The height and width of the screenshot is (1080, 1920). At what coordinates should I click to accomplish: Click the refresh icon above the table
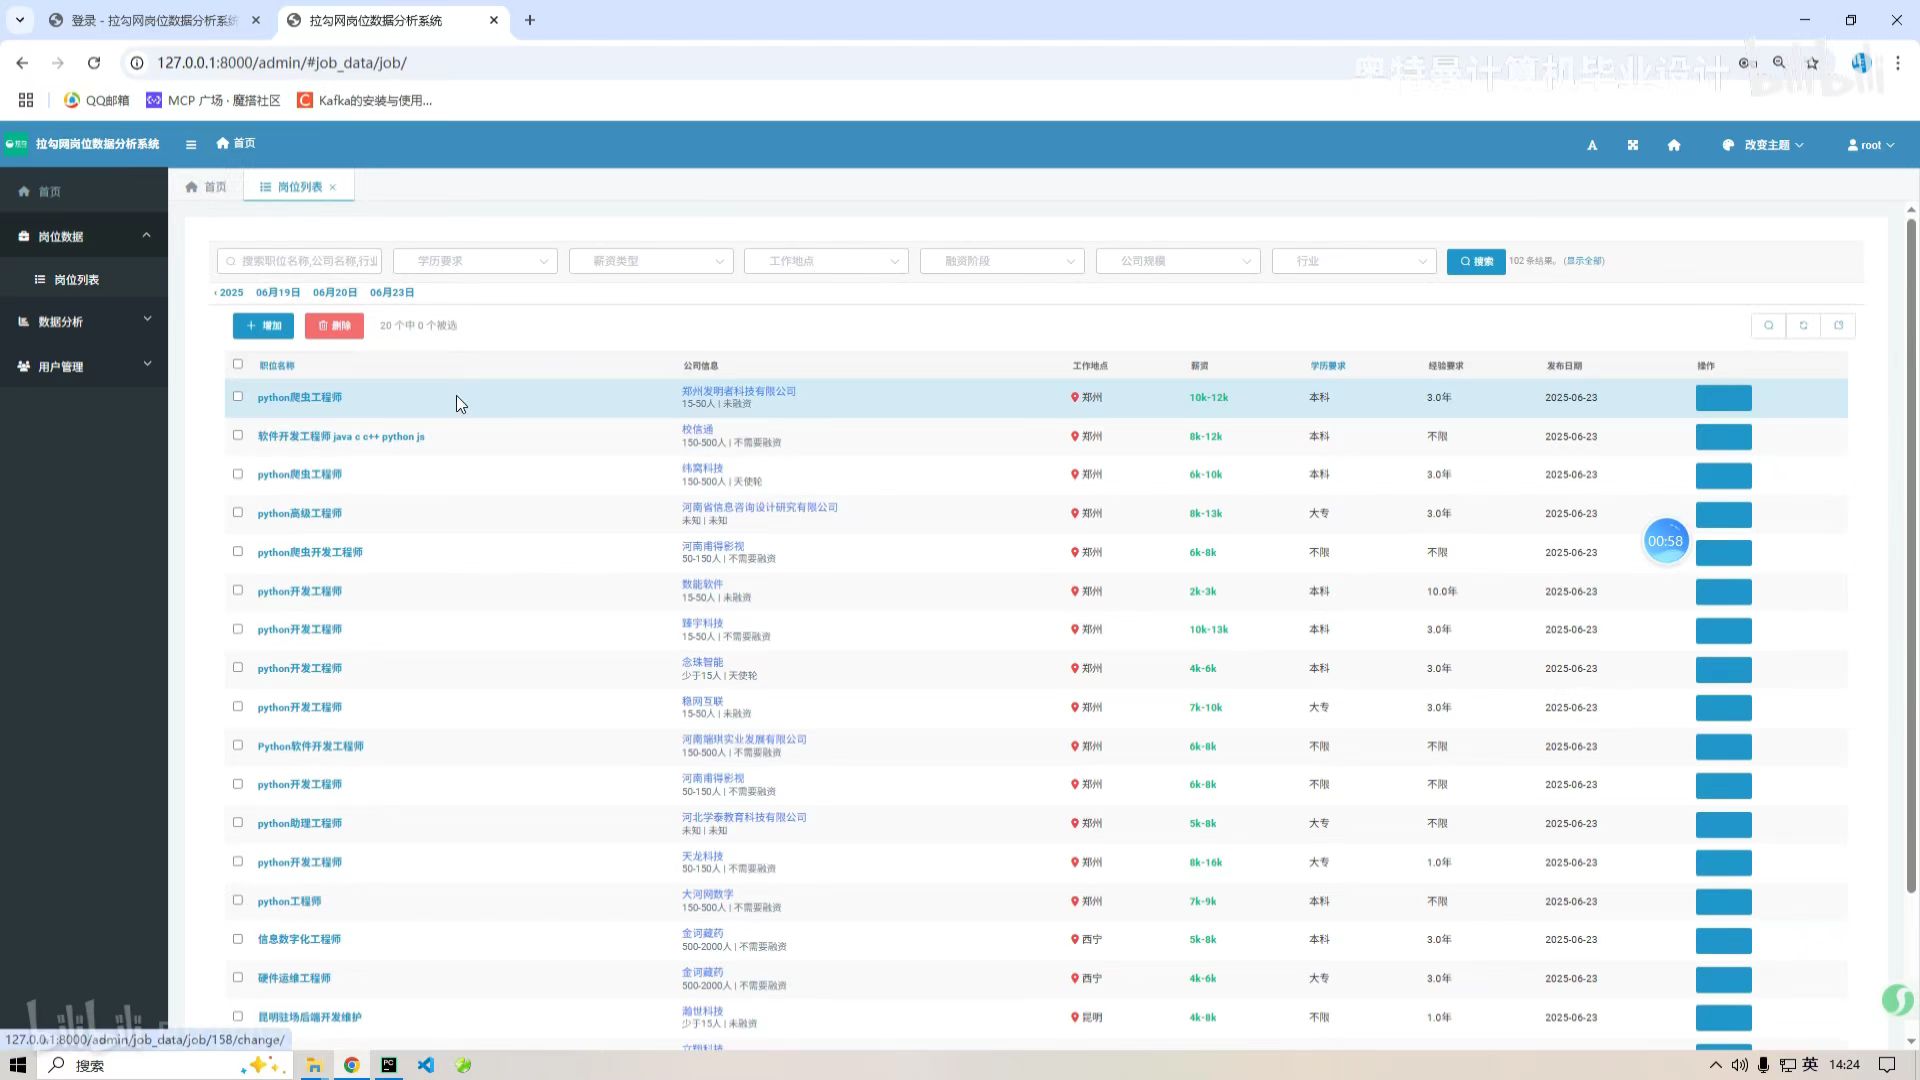(x=1804, y=326)
